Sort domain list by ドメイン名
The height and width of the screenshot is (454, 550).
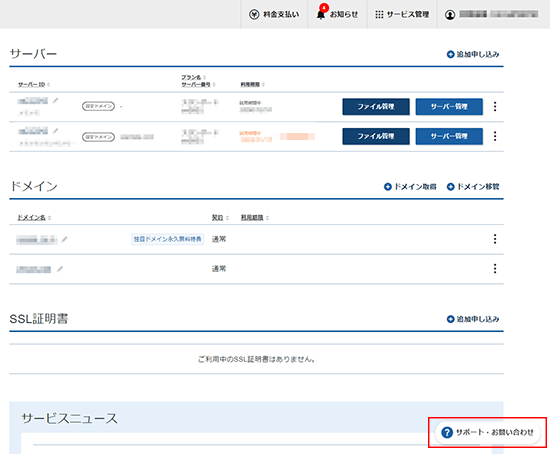point(34,218)
